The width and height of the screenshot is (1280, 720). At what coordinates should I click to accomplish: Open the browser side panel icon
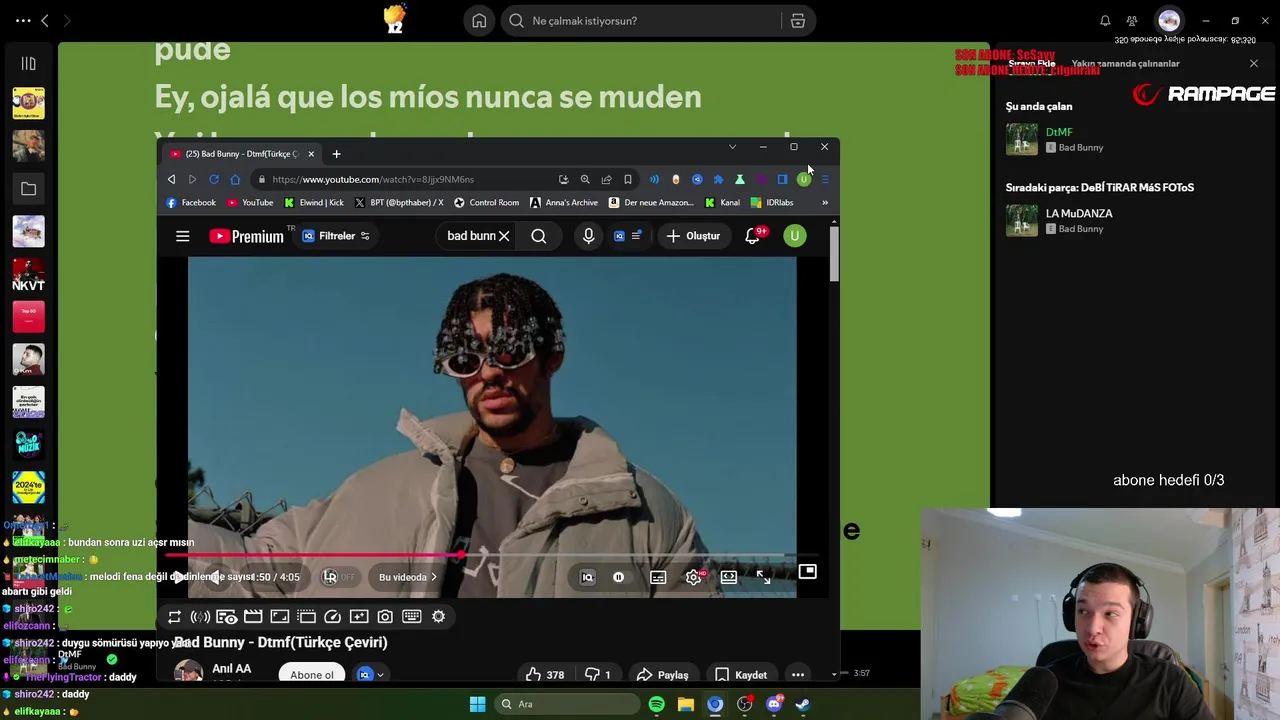782,180
